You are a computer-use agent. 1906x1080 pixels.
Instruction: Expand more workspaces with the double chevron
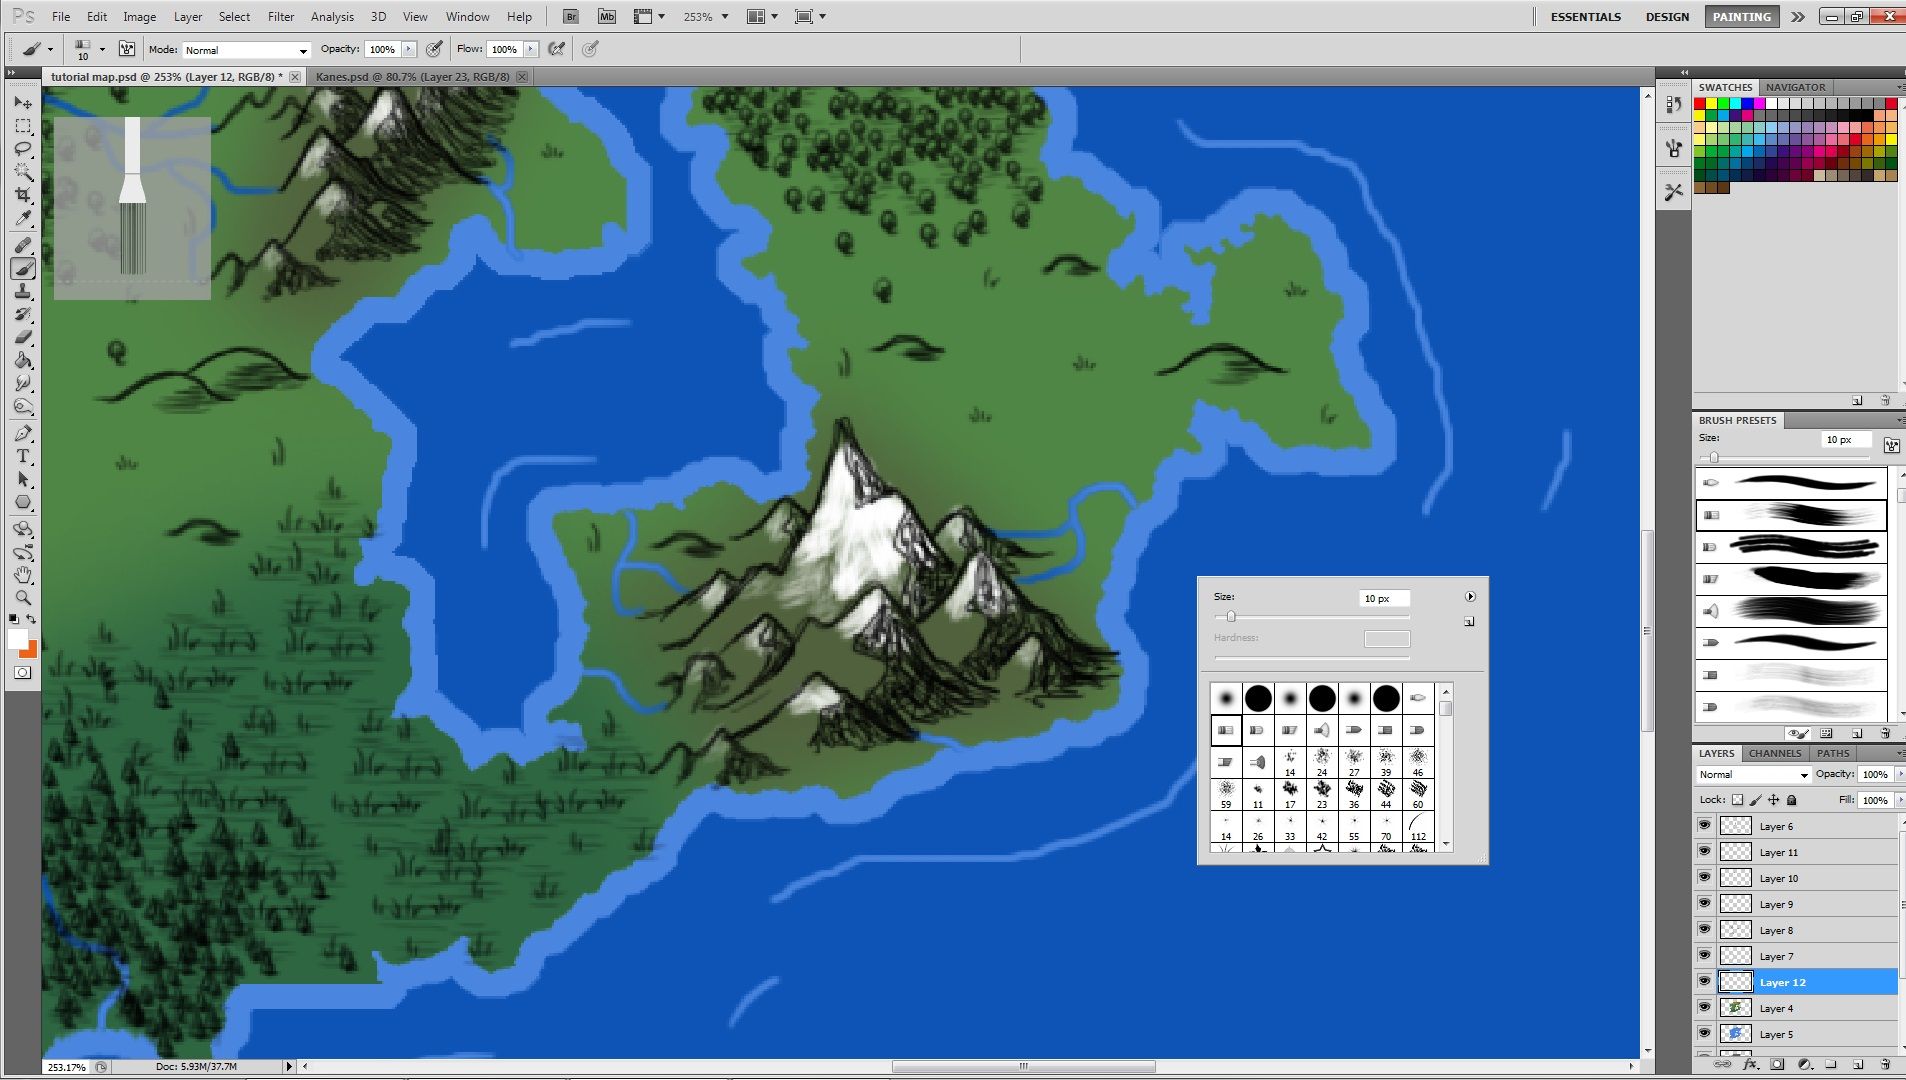pos(1798,16)
